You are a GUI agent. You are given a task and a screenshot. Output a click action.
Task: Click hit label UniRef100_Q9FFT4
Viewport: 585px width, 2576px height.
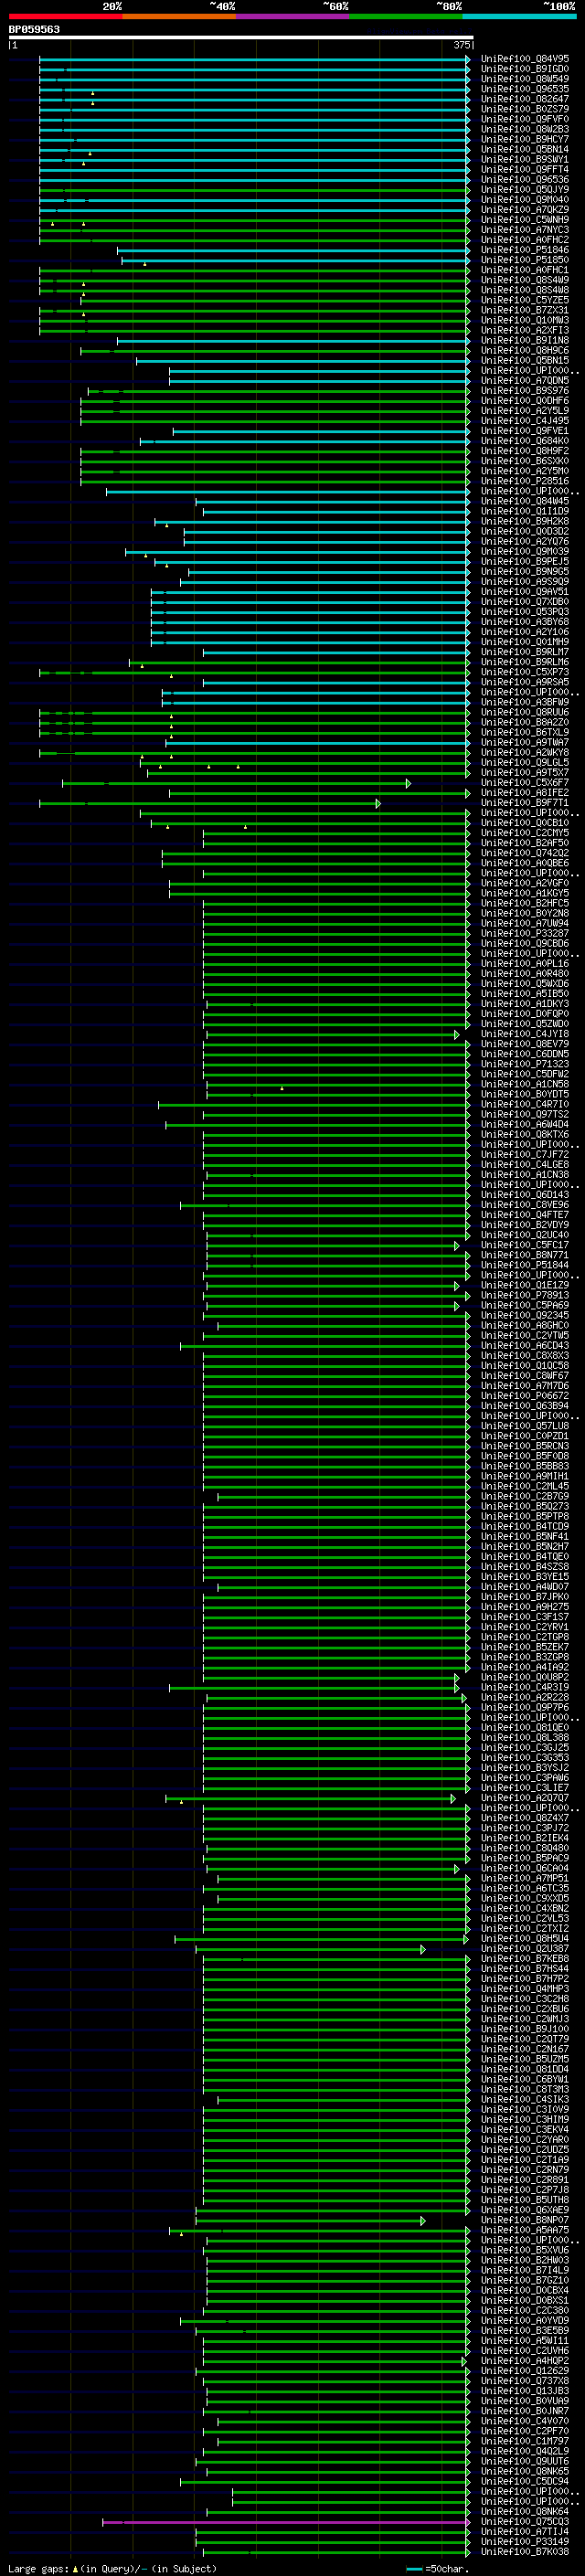click(525, 170)
